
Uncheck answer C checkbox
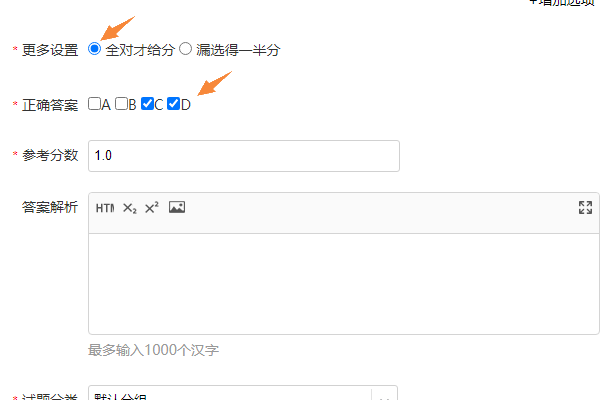tap(147, 103)
